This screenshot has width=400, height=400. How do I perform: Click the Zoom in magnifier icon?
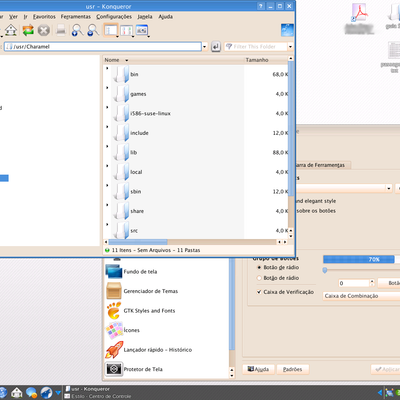[77, 30]
